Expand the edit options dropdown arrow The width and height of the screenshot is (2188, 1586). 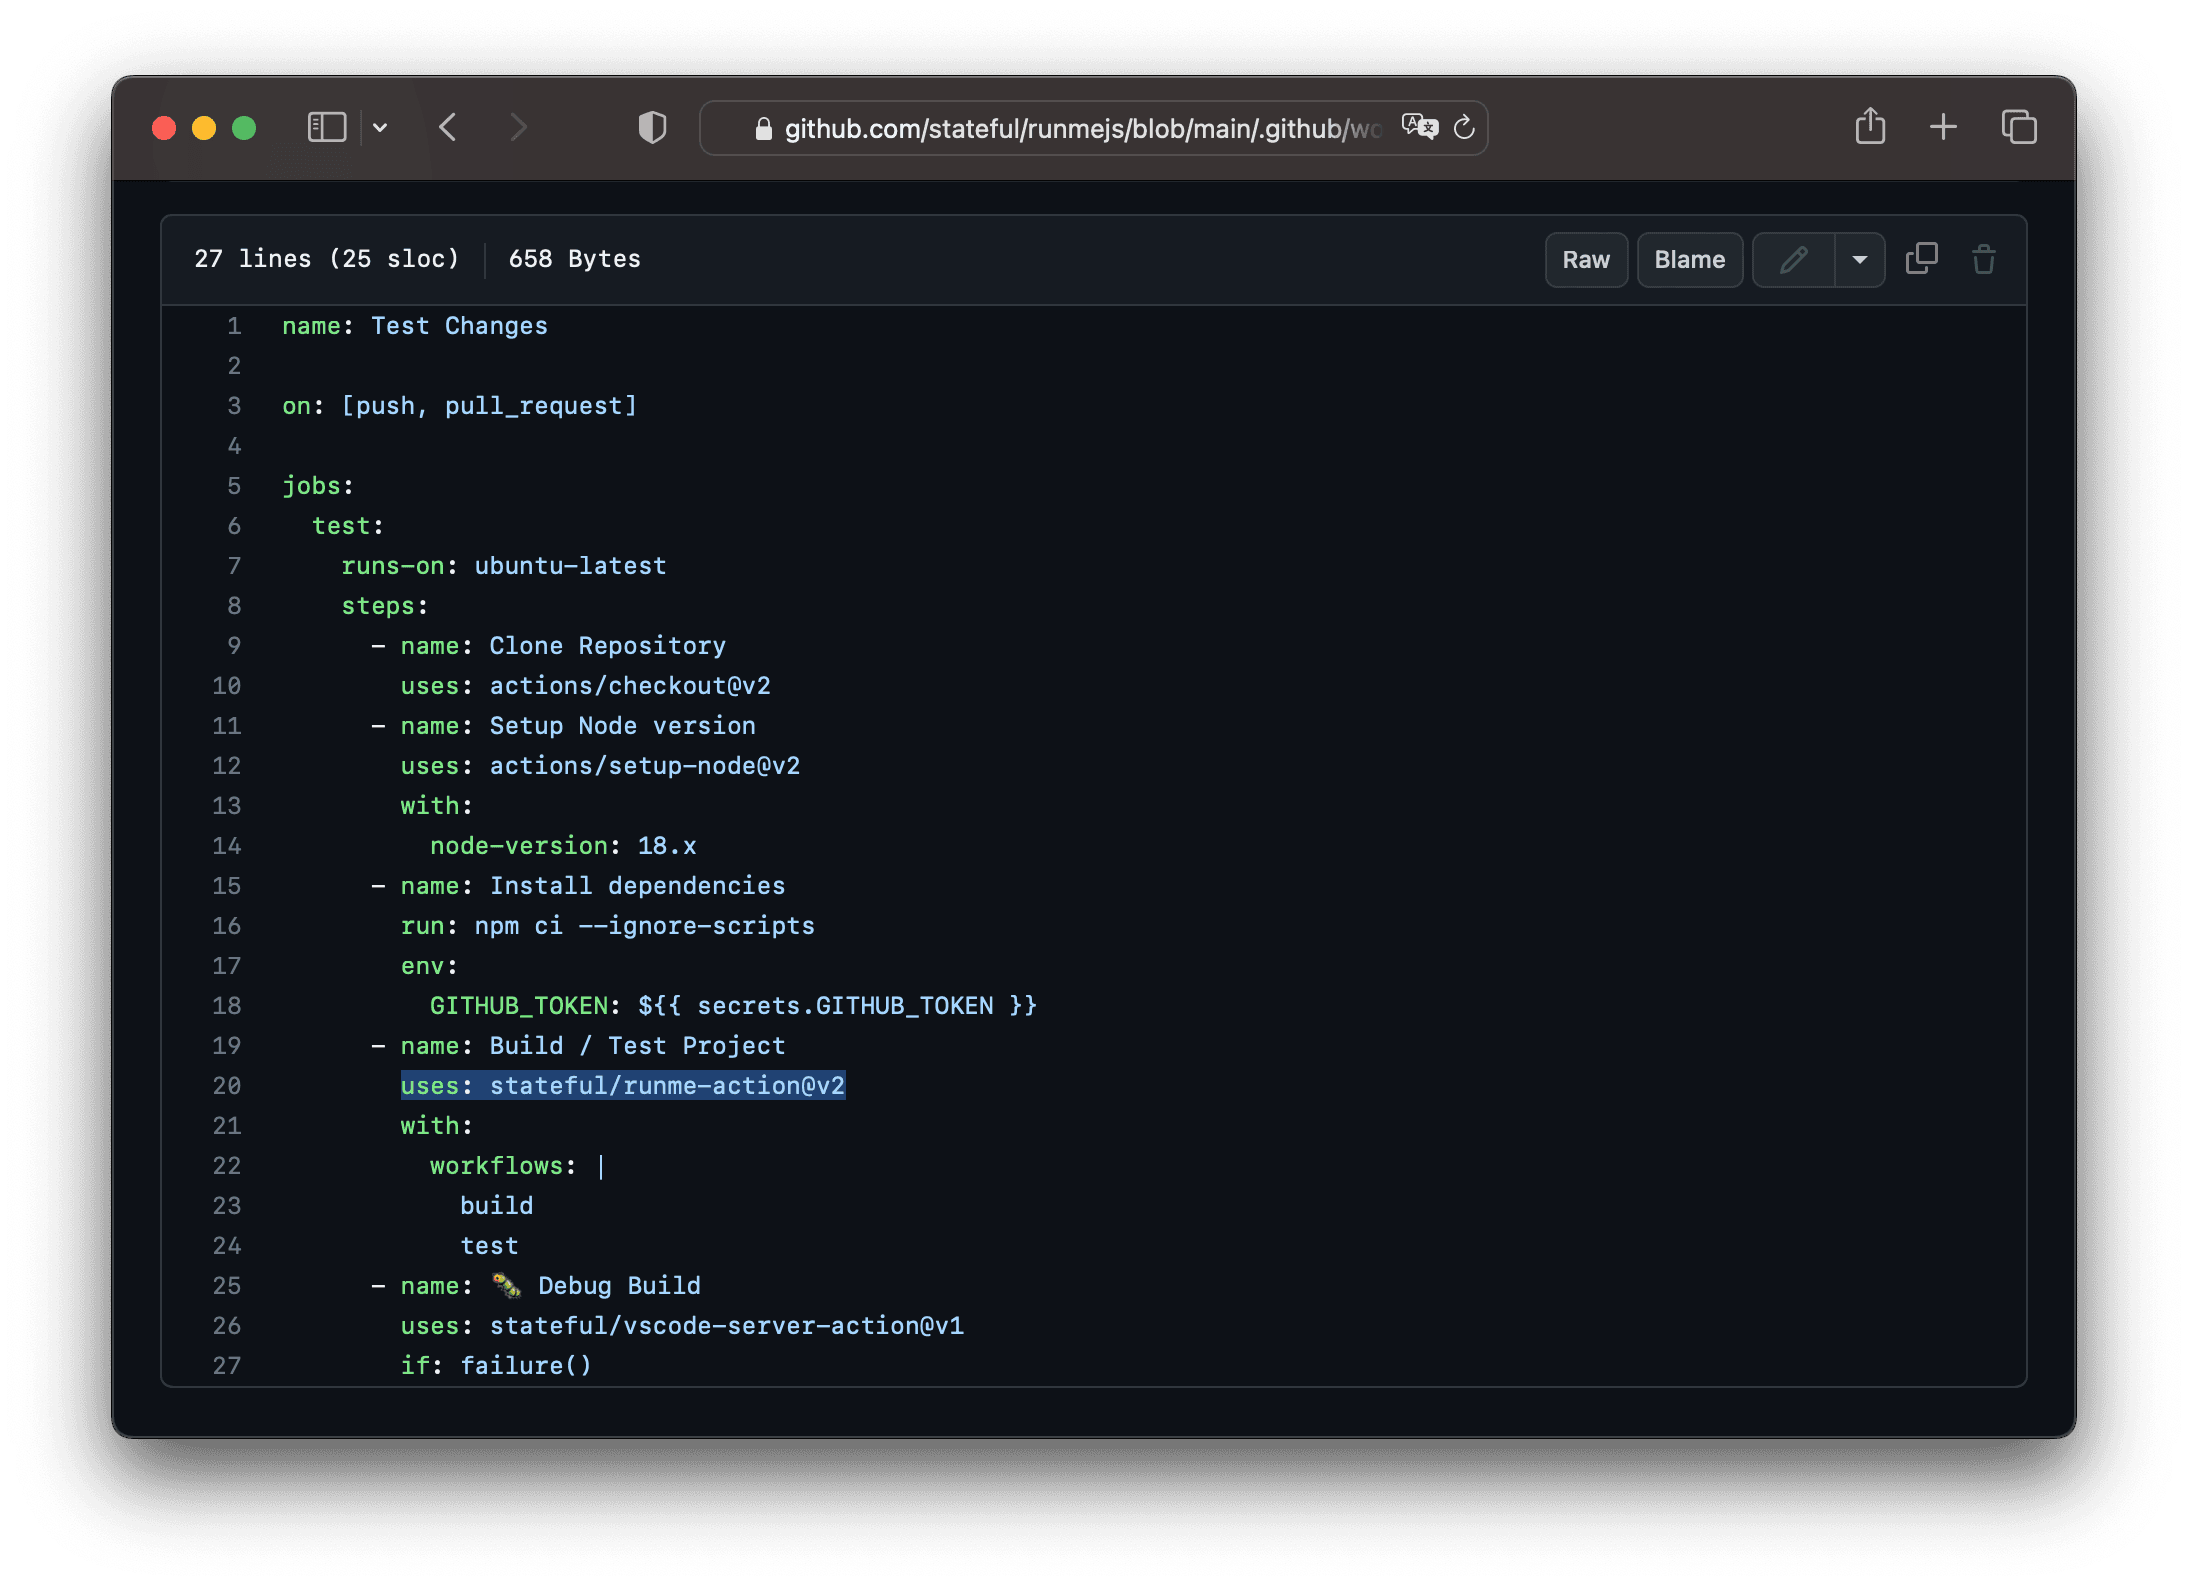pos(1860,260)
